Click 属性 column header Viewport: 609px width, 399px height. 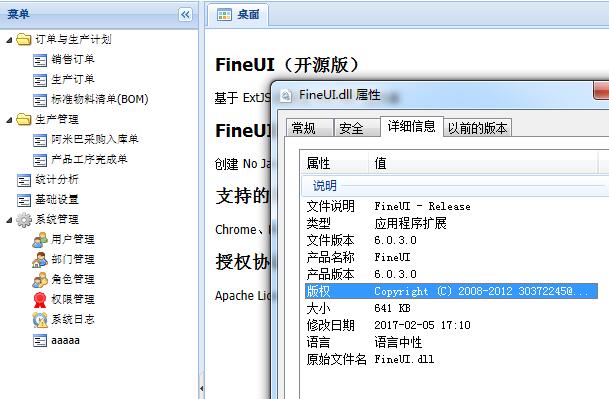(x=334, y=163)
